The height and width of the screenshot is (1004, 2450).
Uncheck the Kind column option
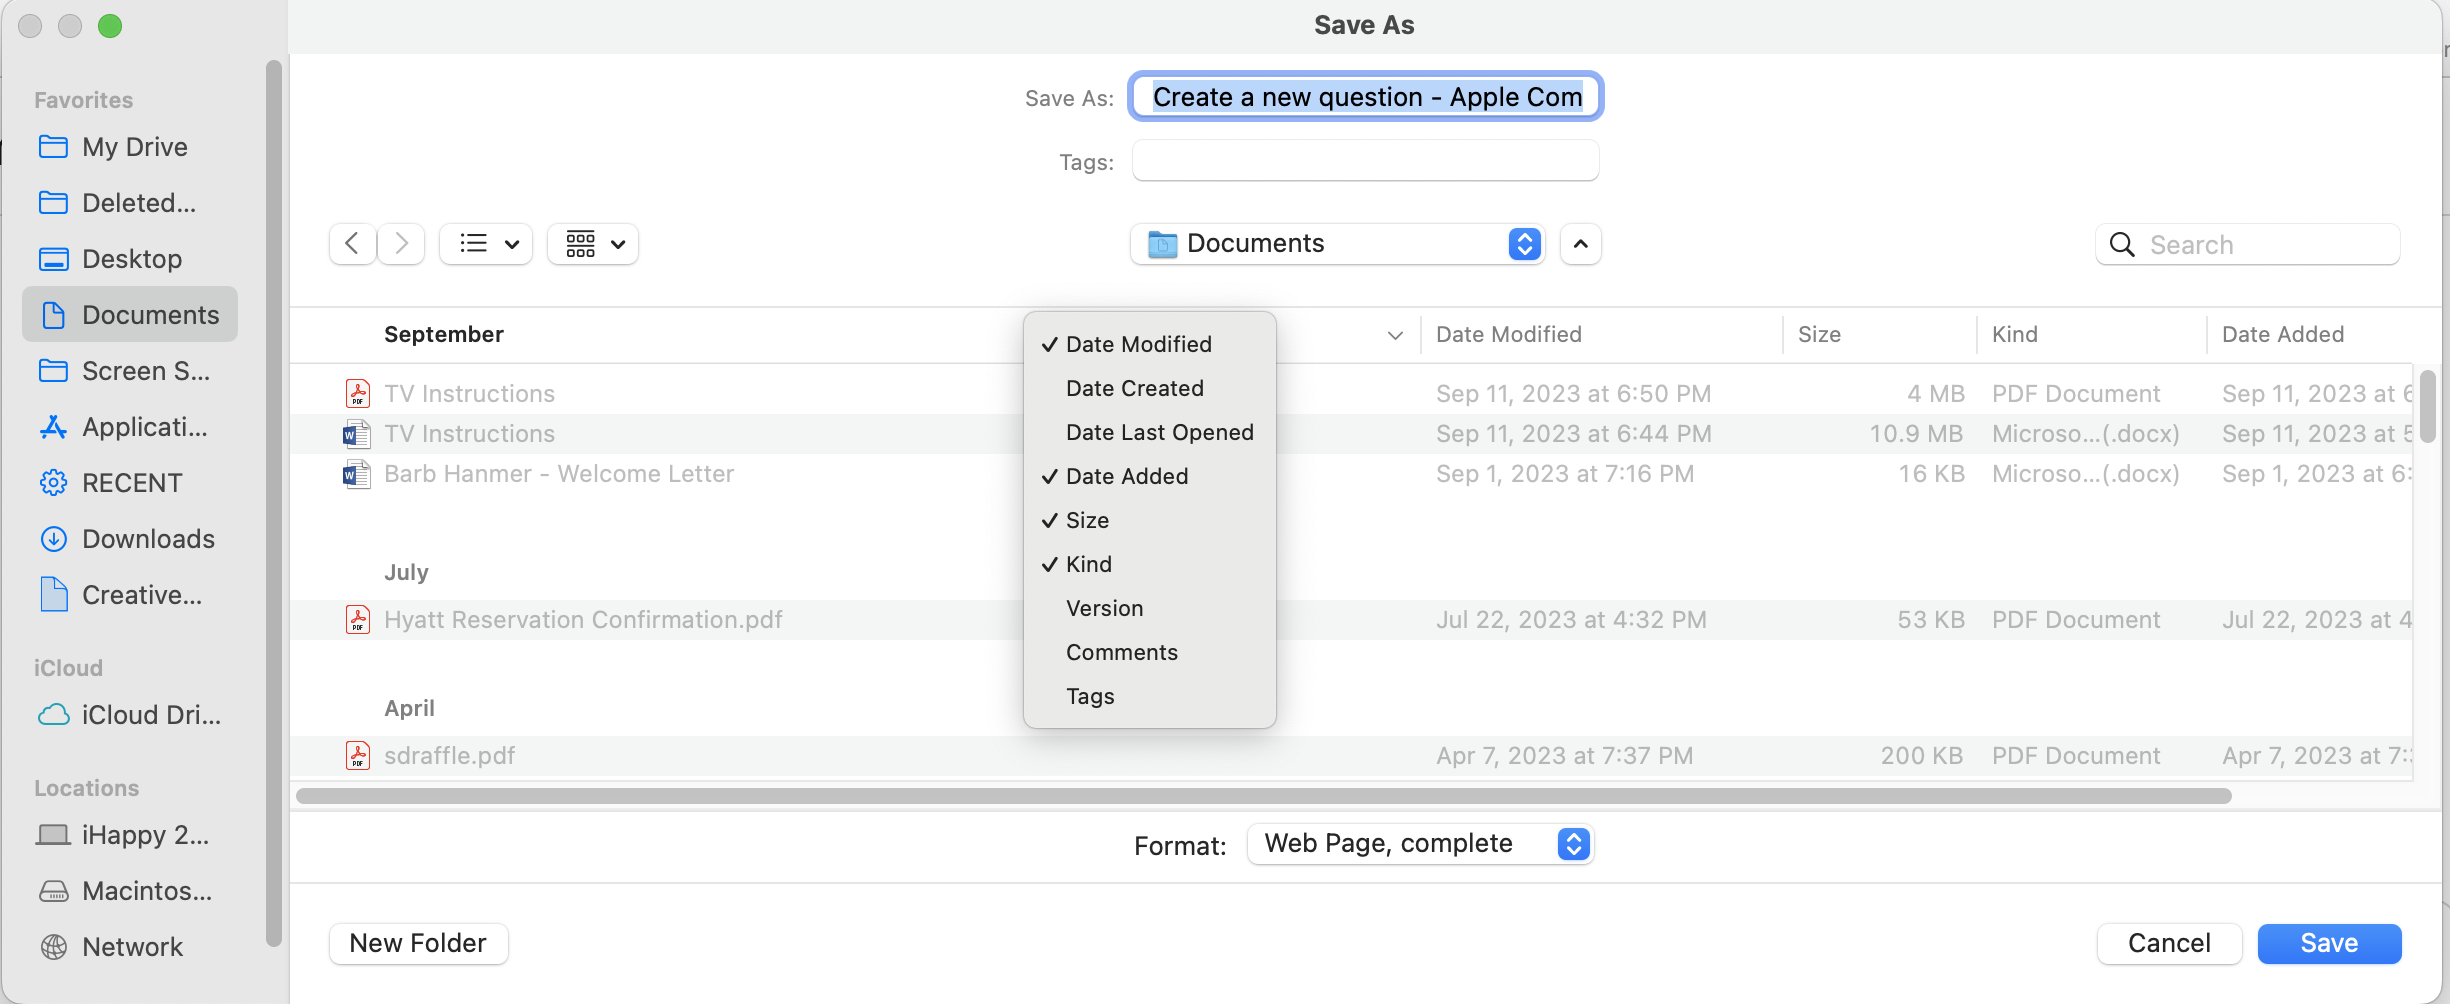pos(1088,564)
